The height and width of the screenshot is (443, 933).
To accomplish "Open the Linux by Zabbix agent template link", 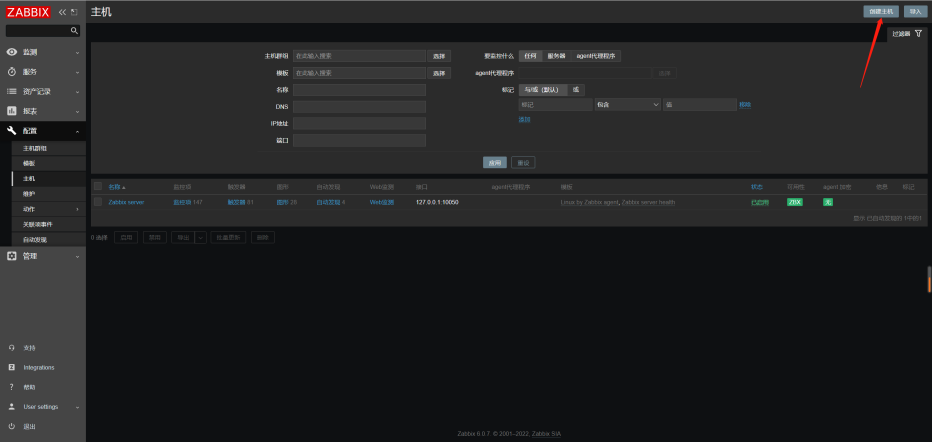I will click(x=589, y=202).
